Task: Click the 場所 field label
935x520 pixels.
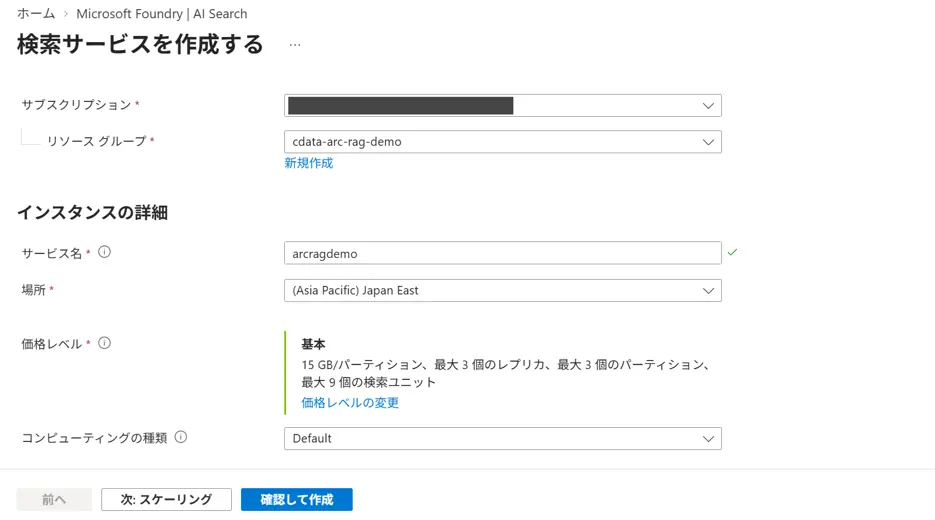Action: 33,290
